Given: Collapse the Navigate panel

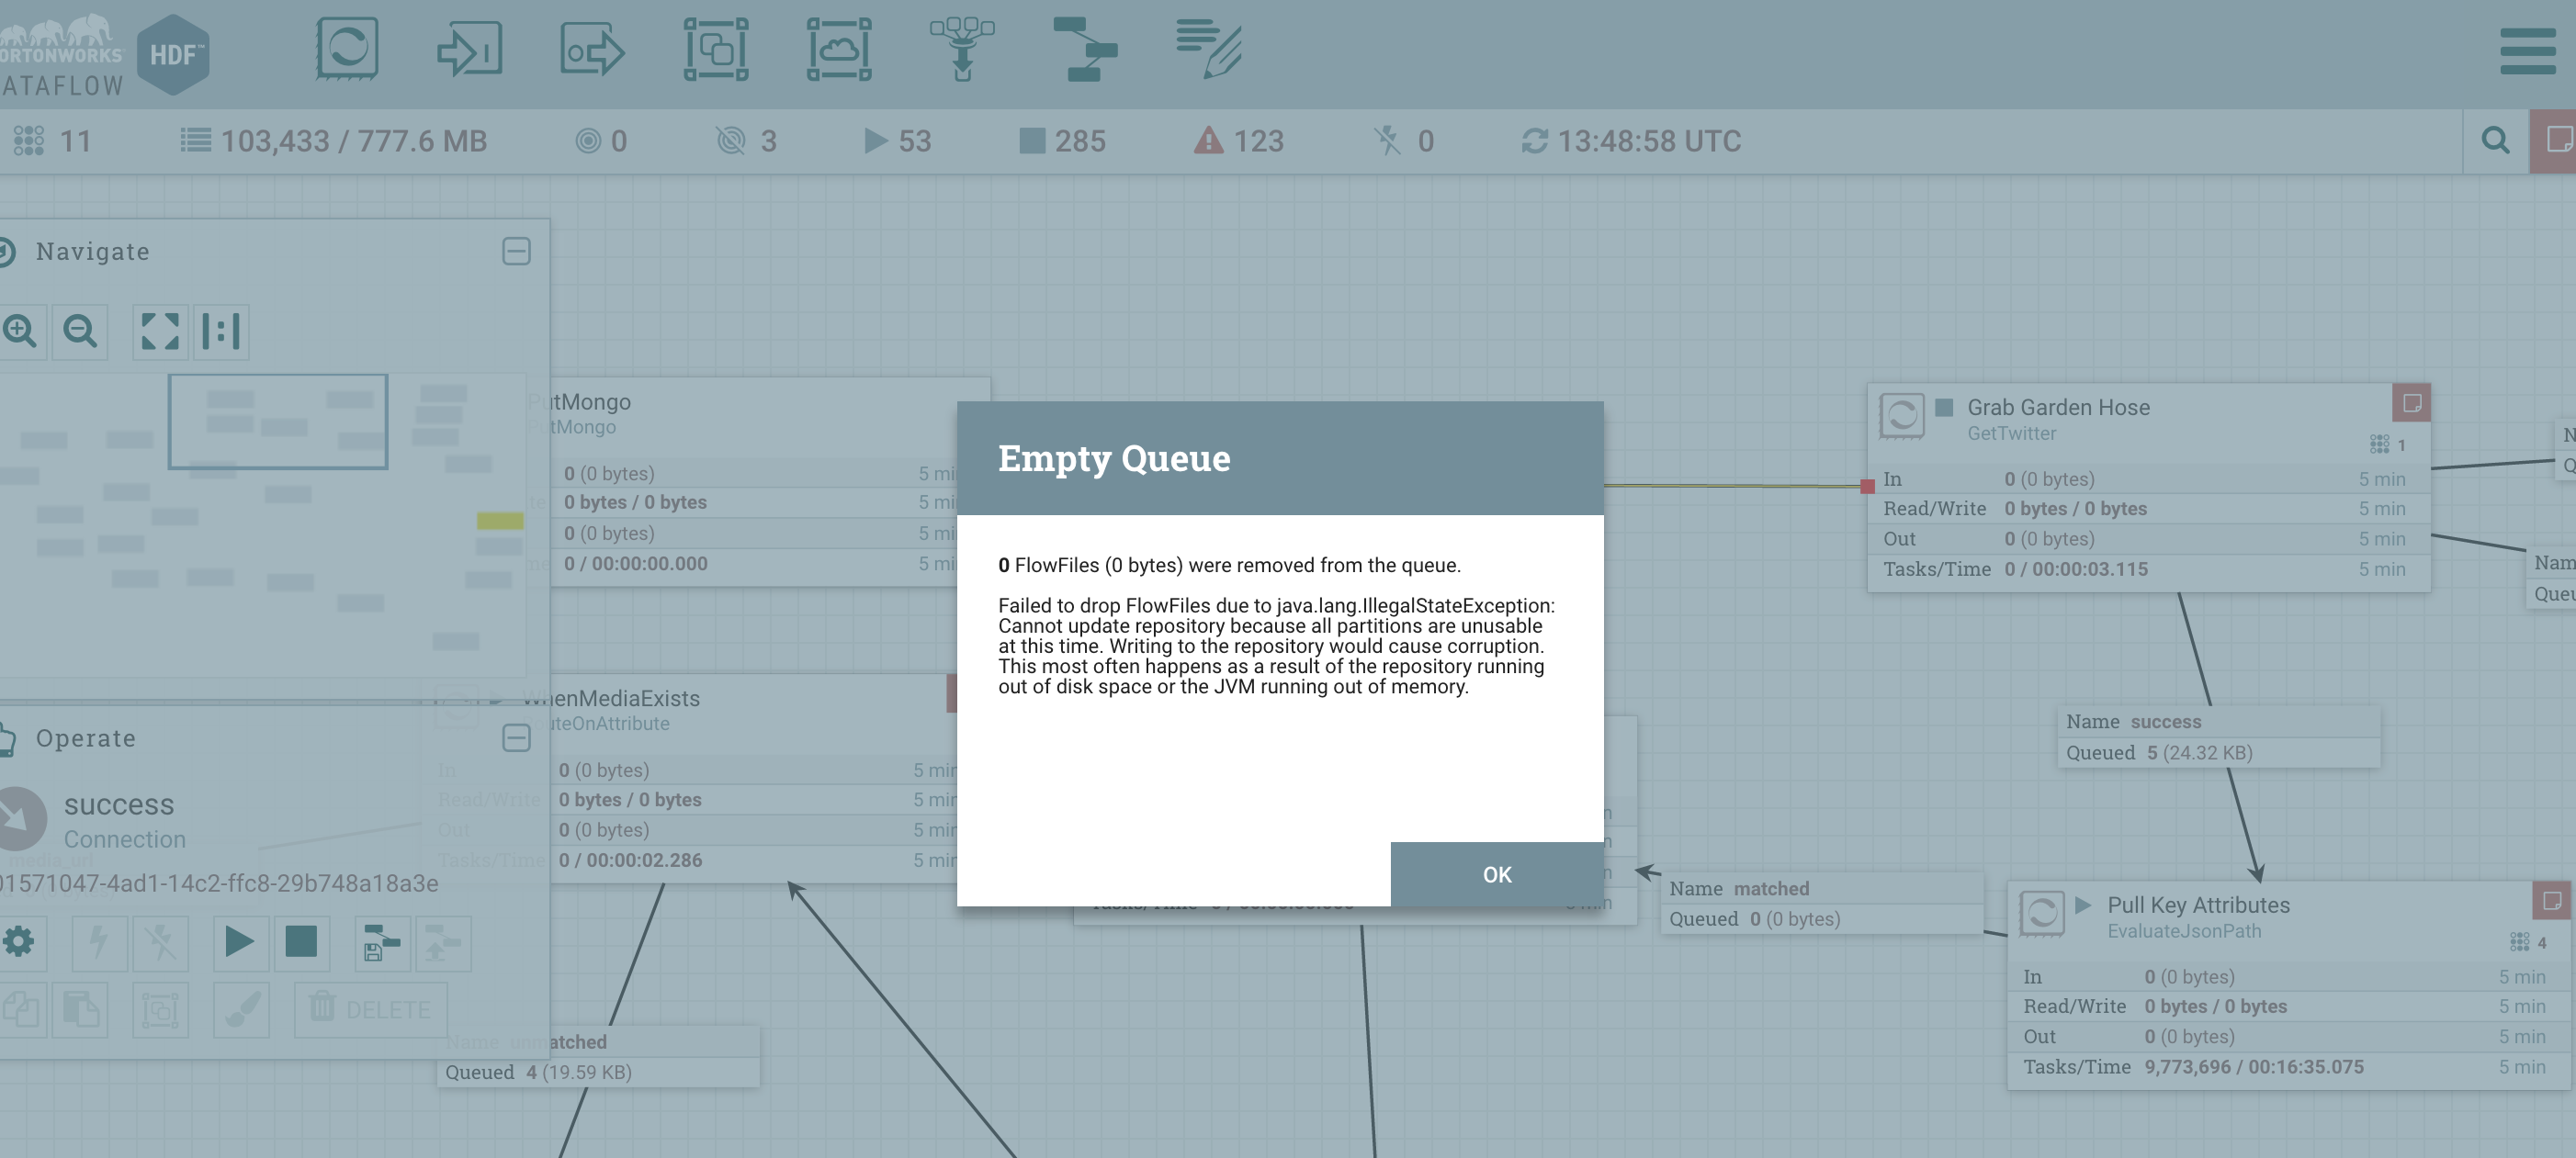Looking at the screenshot, I should tap(518, 251).
